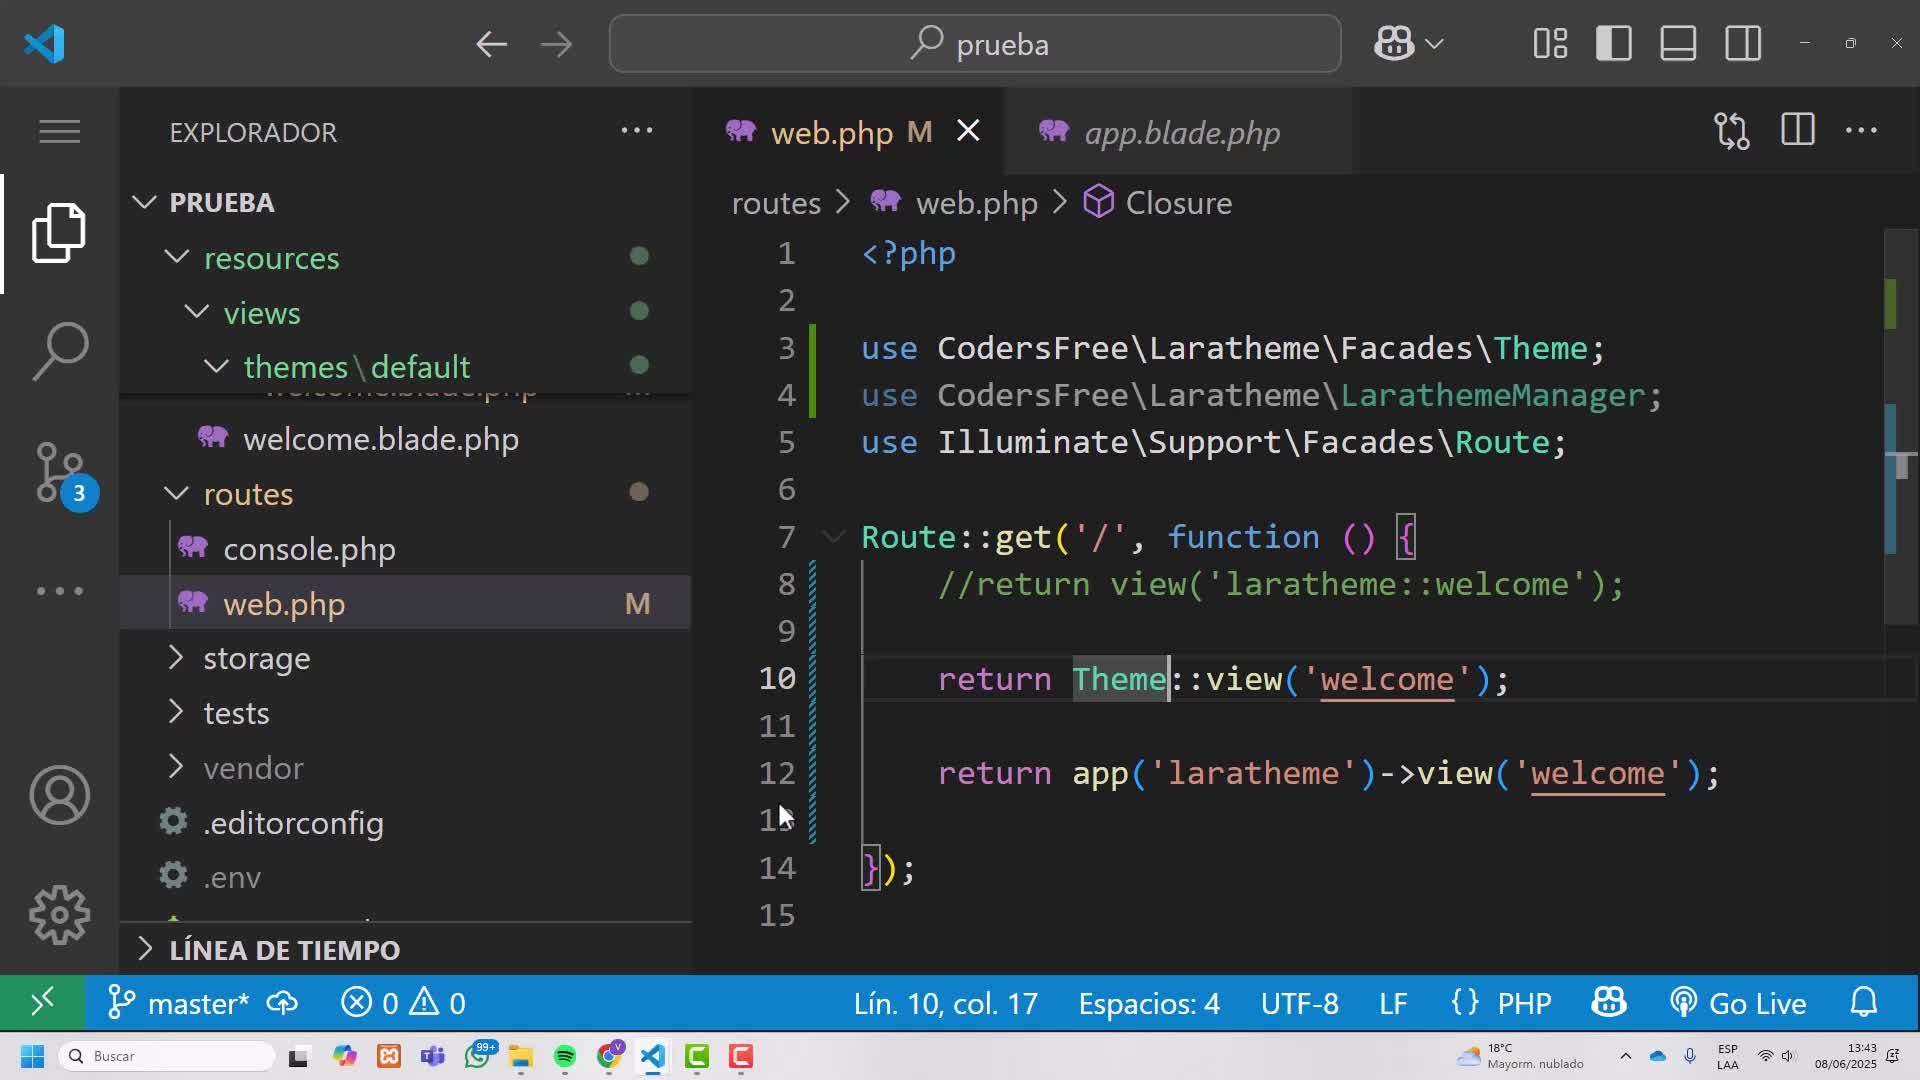Open Microsoft Teams from the taskbar

tap(433, 1056)
